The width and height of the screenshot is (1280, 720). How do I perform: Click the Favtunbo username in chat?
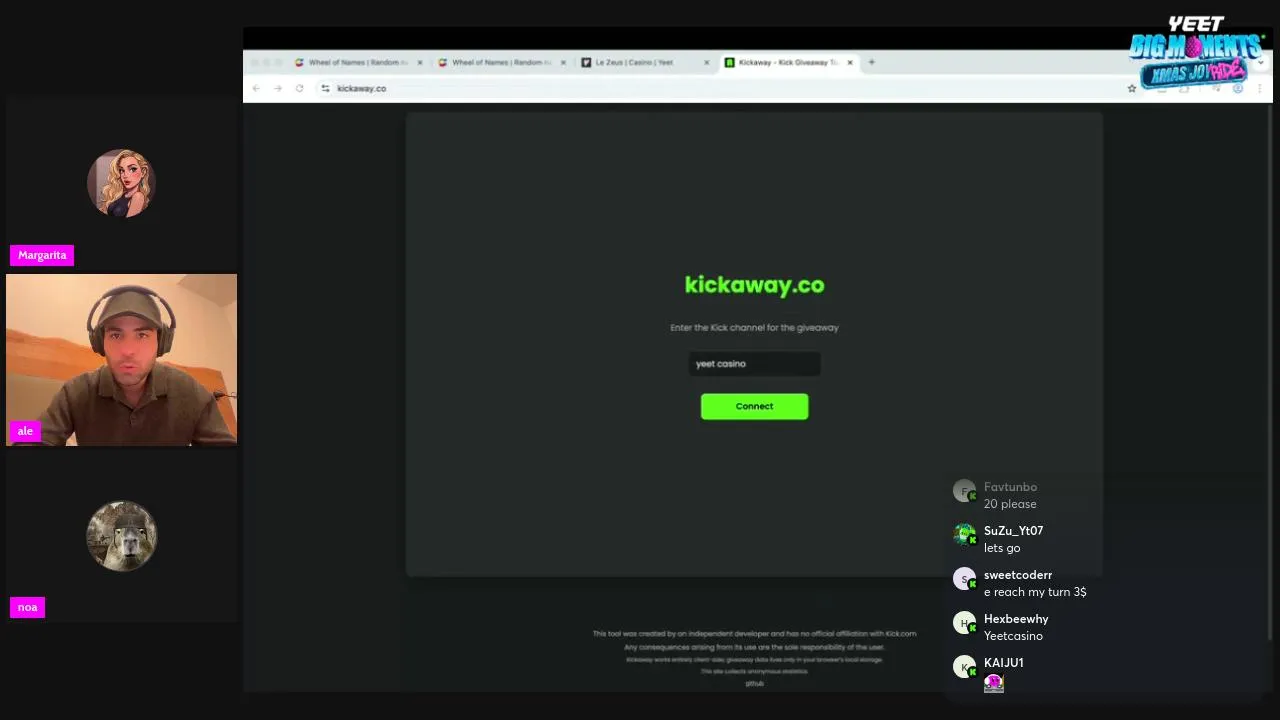tap(1010, 487)
